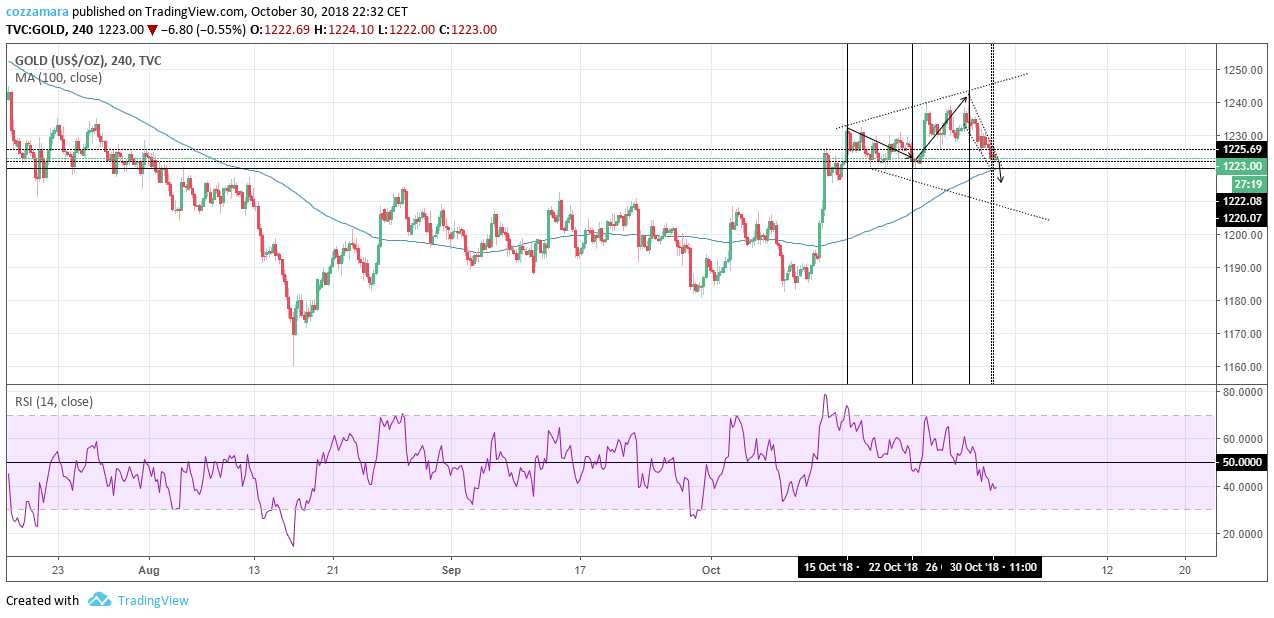Click the Aug label on time axis
Image resolution: width=1274 pixels, height=618 pixels.
coord(148,568)
